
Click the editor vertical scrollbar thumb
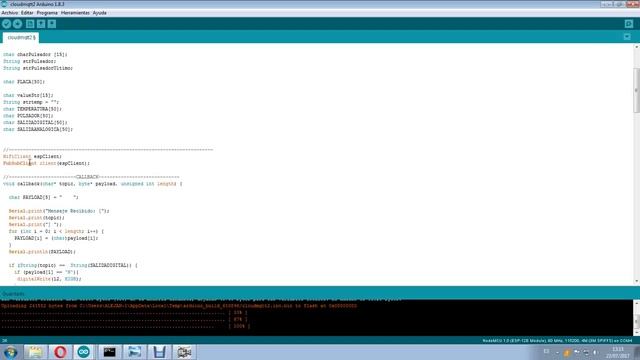[x=636, y=91]
